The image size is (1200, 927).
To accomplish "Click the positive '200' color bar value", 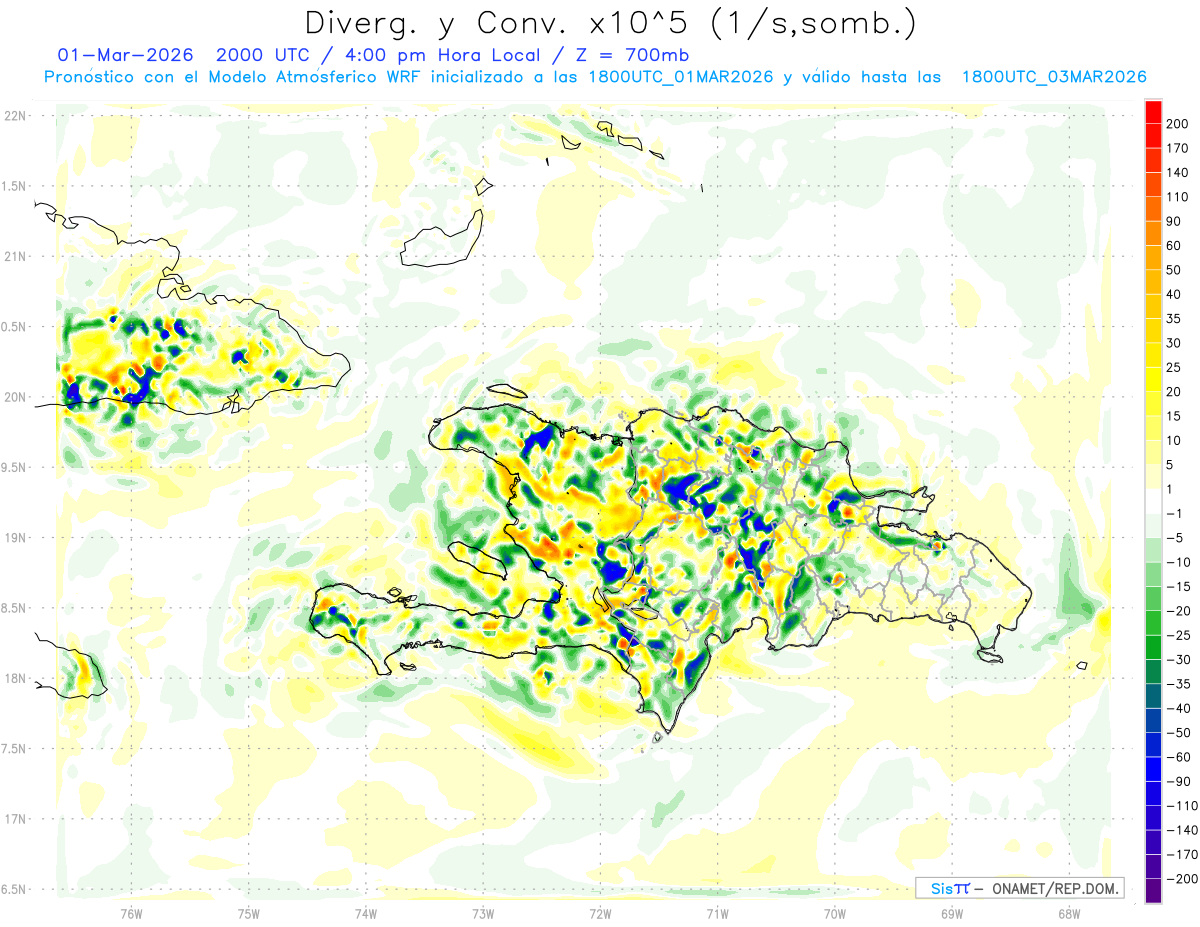I will tap(1177, 124).
